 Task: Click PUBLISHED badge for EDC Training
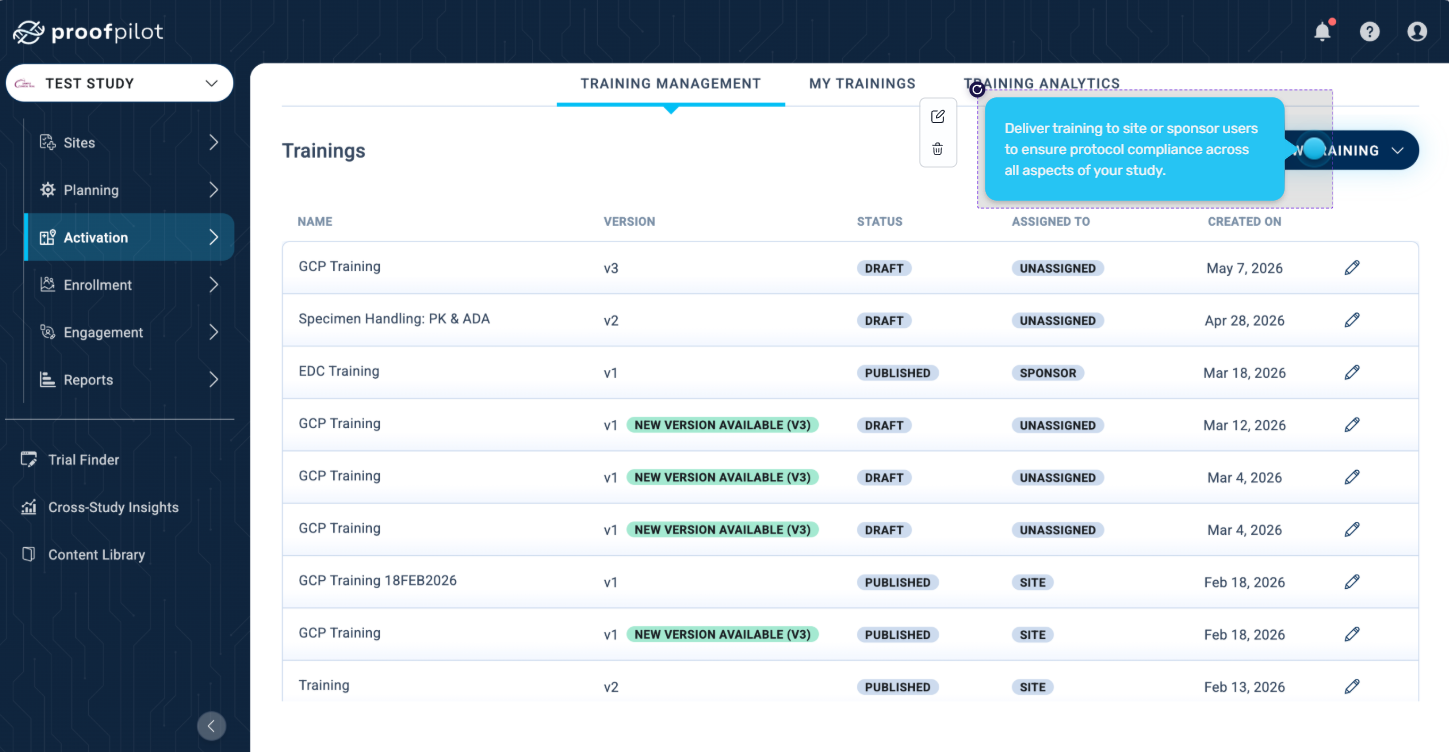point(898,373)
